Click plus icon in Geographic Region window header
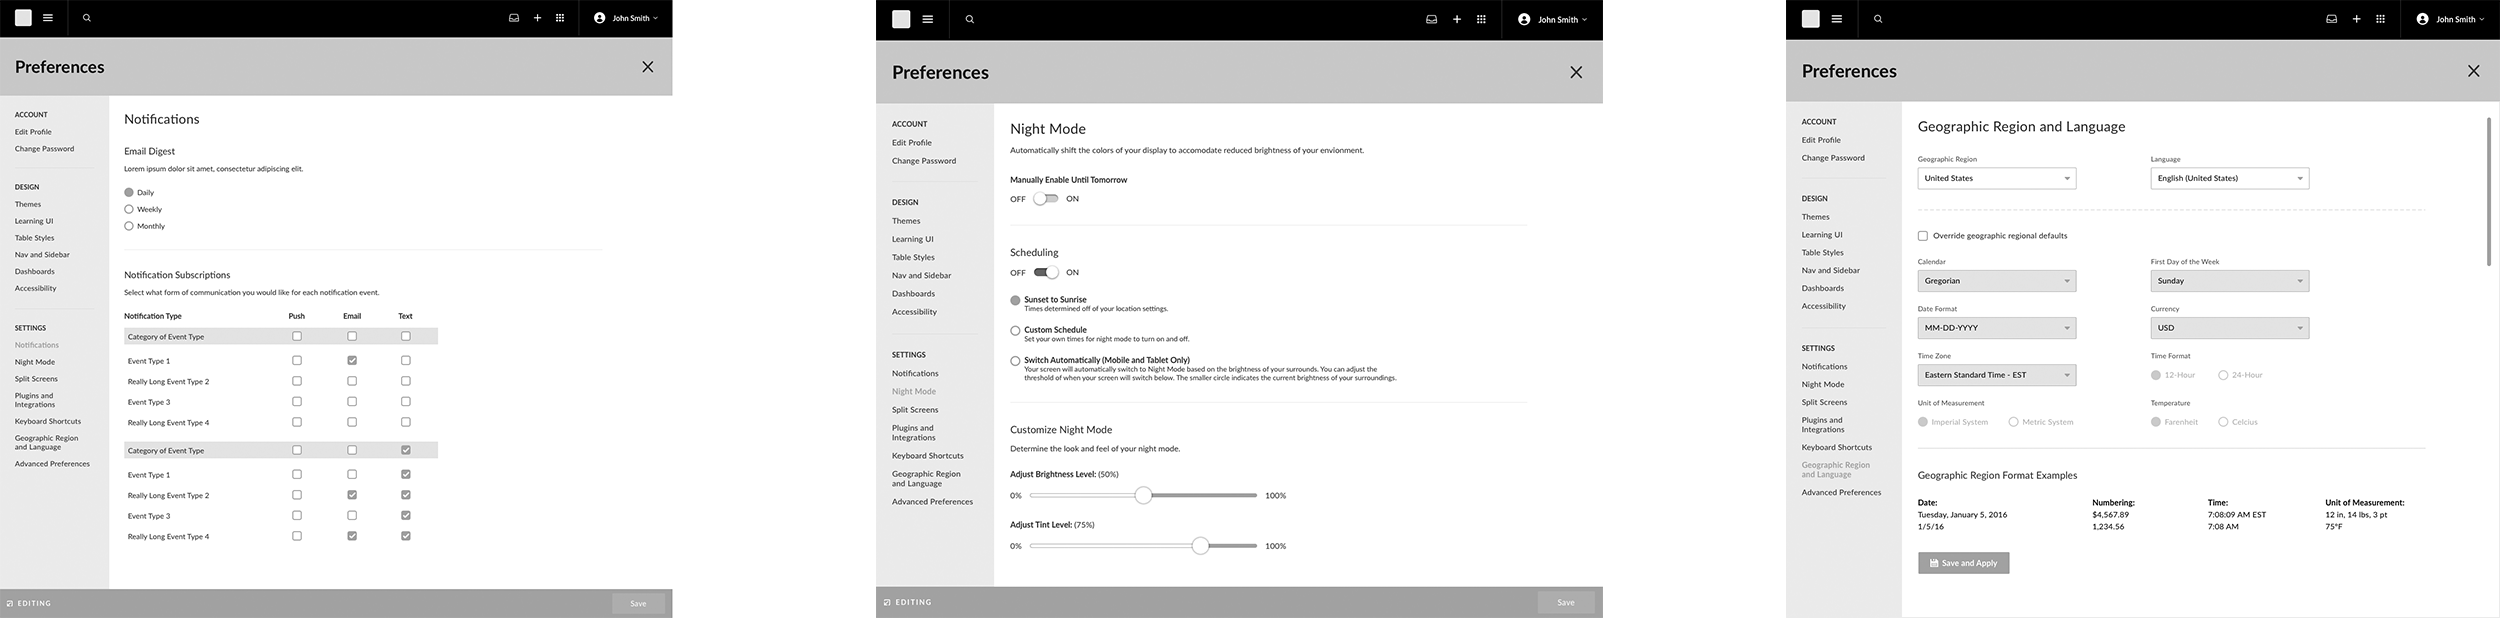Image resolution: width=2500 pixels, height=618 pixels. coord(2356,19)
